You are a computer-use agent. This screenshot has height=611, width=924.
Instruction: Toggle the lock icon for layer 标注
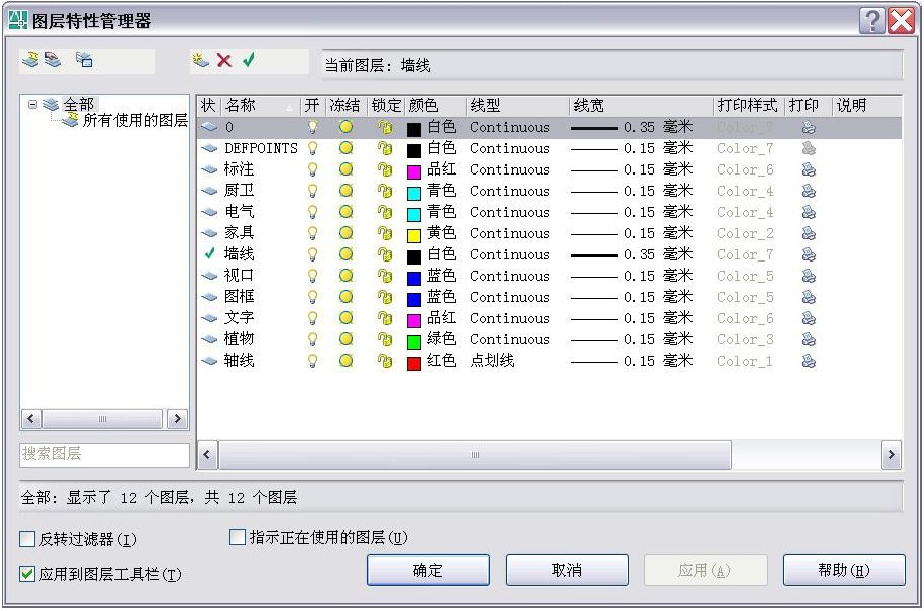coord(385,170)
